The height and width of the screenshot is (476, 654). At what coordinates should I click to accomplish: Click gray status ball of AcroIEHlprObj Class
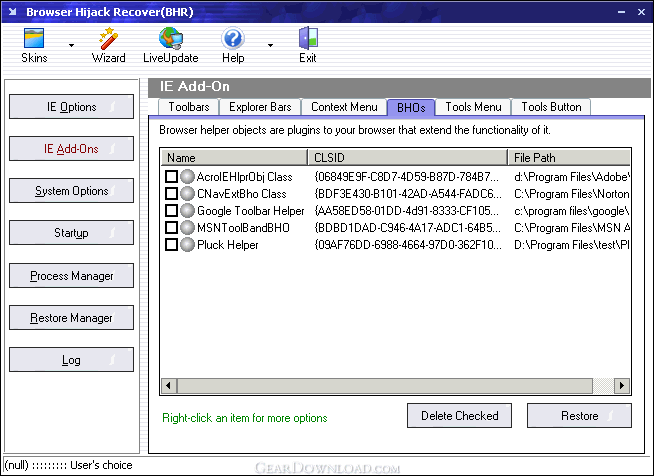coord(187,177)
